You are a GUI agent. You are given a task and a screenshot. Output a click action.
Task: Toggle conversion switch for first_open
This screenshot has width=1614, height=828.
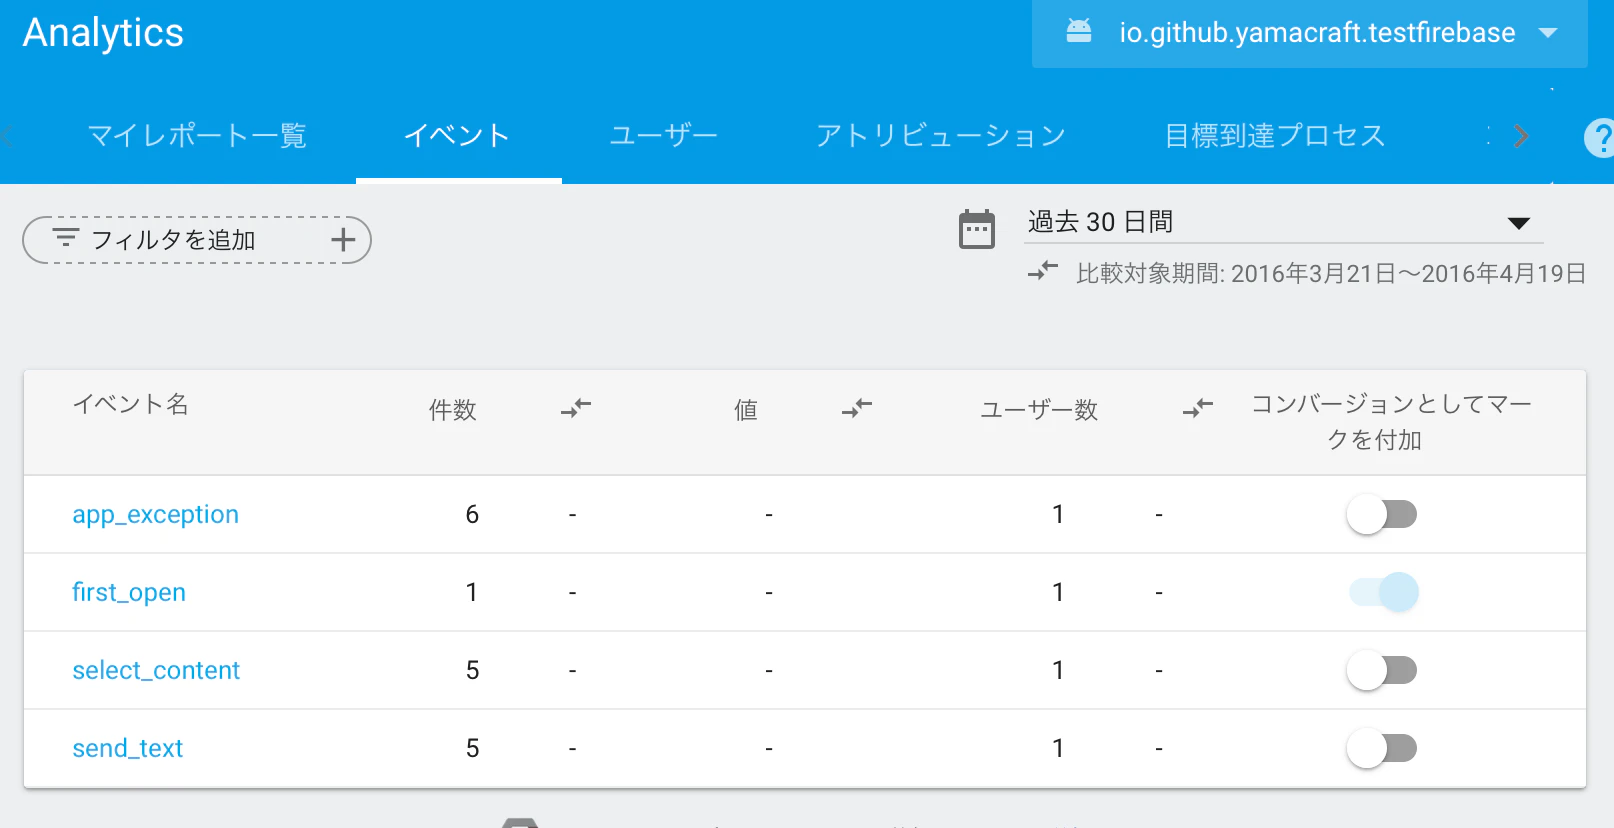(1384, 592)
